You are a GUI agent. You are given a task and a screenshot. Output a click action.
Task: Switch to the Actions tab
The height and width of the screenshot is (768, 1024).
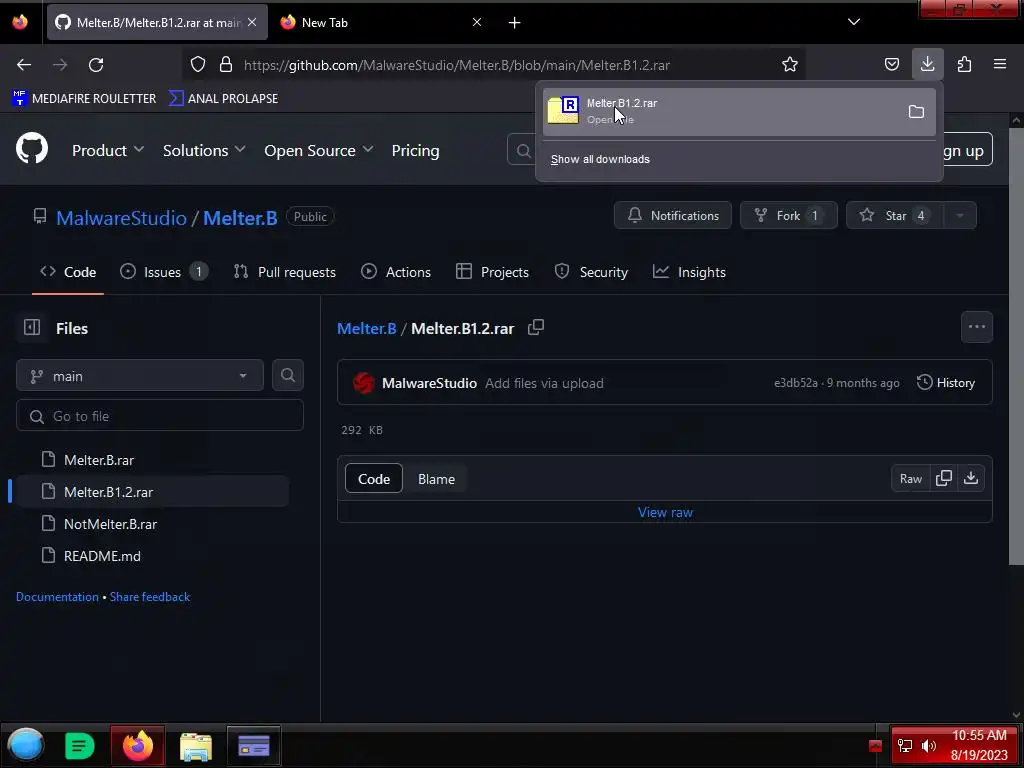point(396,272)
